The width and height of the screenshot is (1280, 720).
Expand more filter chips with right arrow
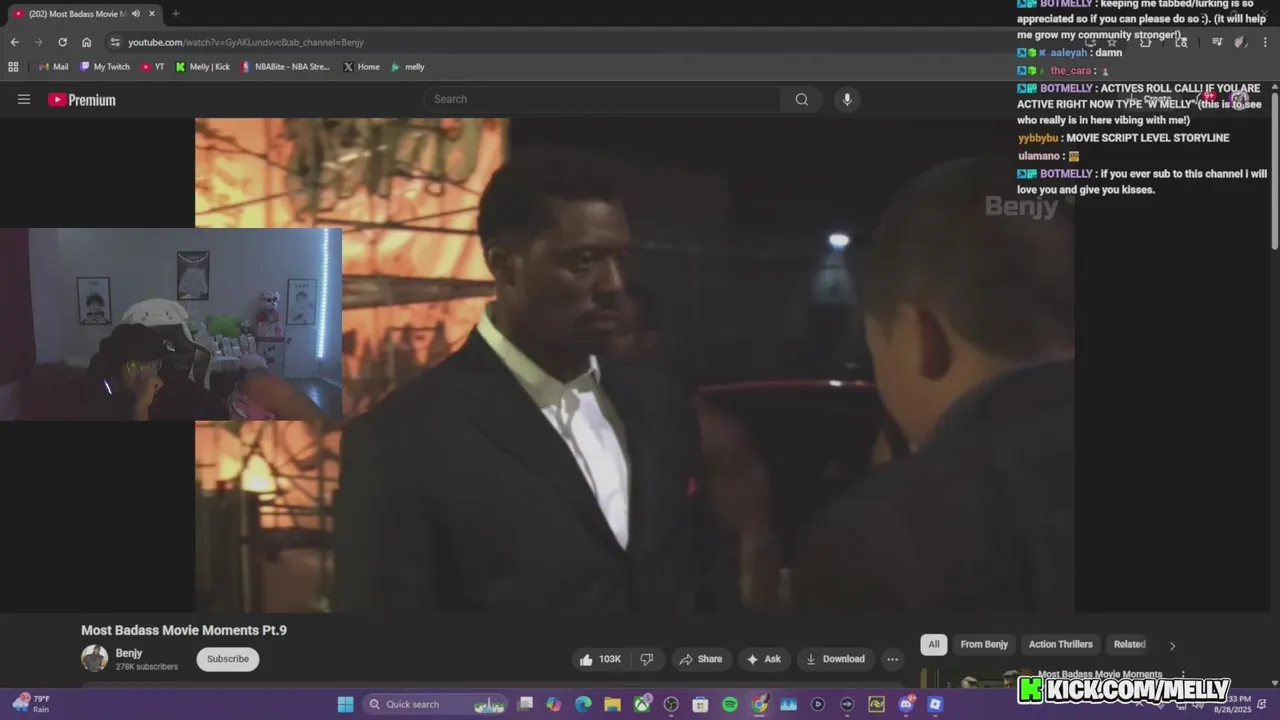pyautogui.click(x=1172, y=645)
